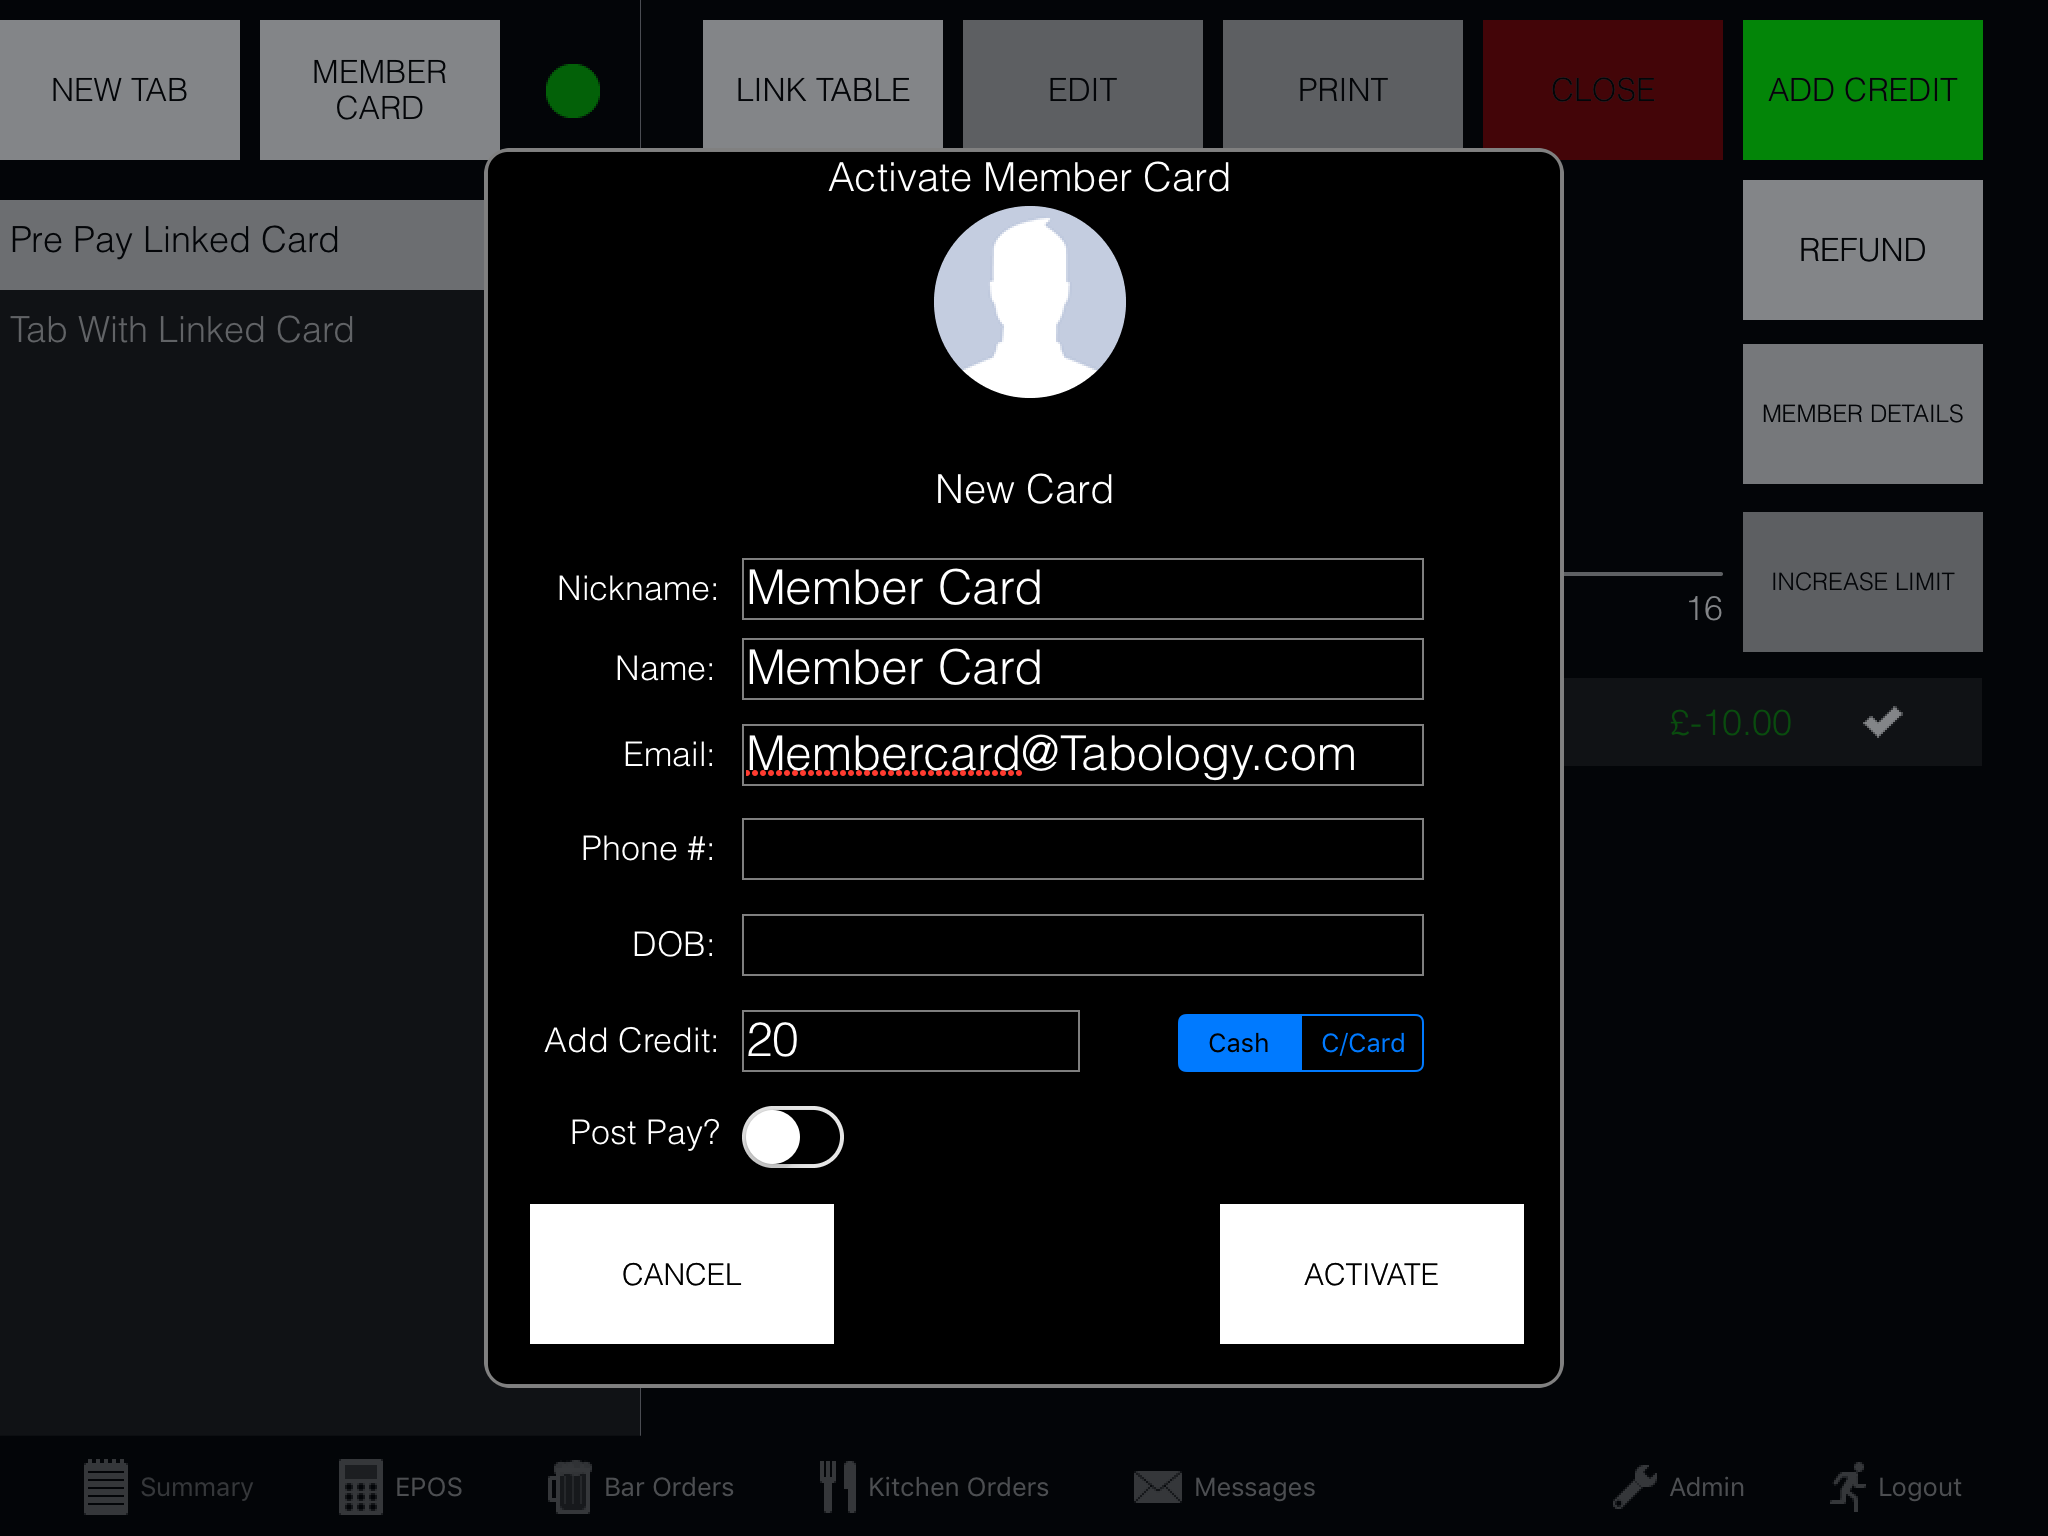Open the EPOS calculator icon

click(x=360, y=1487)
